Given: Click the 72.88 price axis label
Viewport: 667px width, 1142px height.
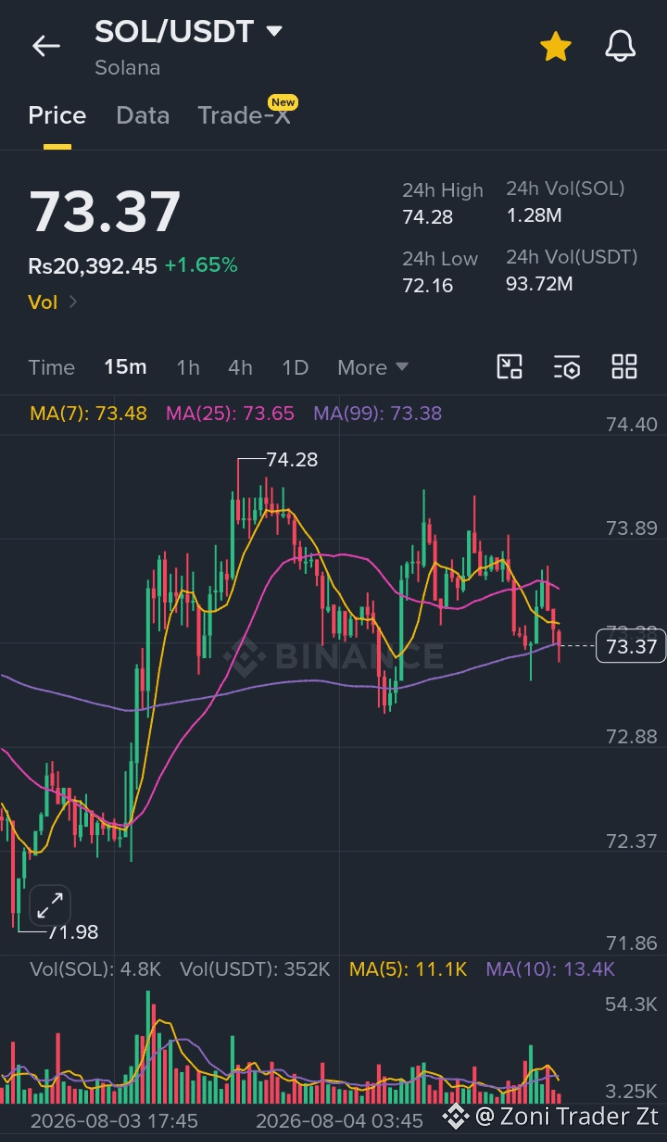Looking at the screenshot, I should pos(631,737).
